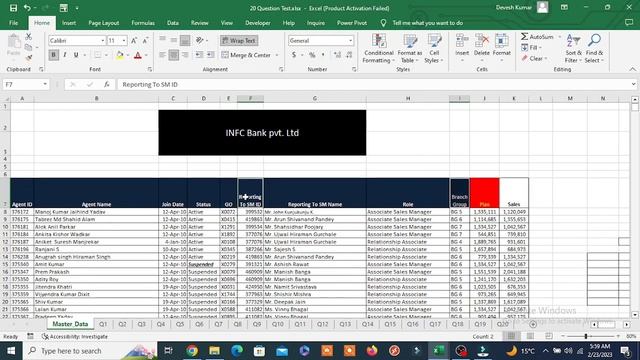Toggle Wrap Text

[239, 40]
